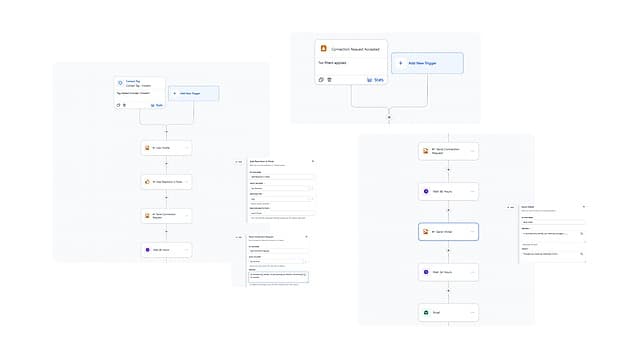Delete the Connection Request Accepted trigger
Image resolution: width=640 pixels, height=360 pixels.
(329, 80)
